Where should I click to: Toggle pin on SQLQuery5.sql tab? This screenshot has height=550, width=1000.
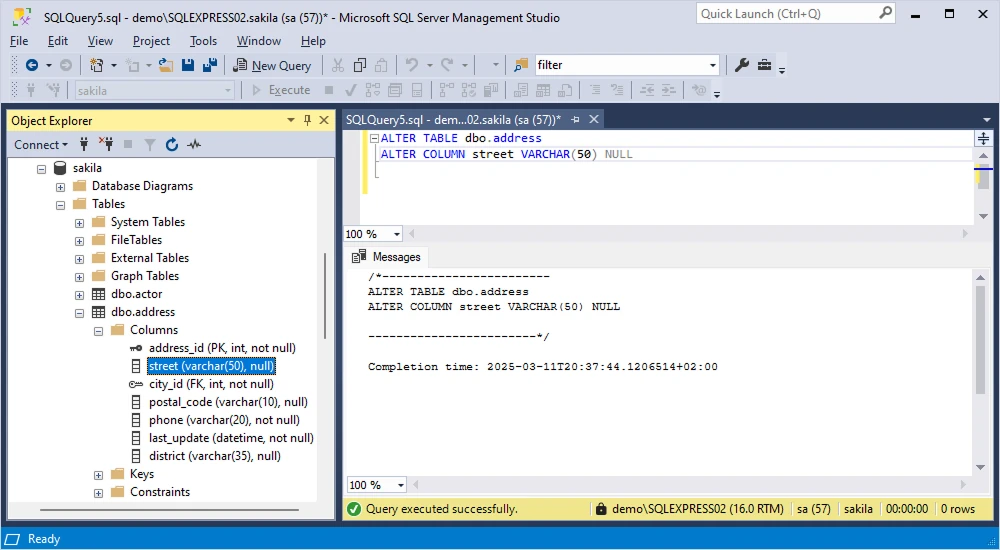[x=575, y=119]
